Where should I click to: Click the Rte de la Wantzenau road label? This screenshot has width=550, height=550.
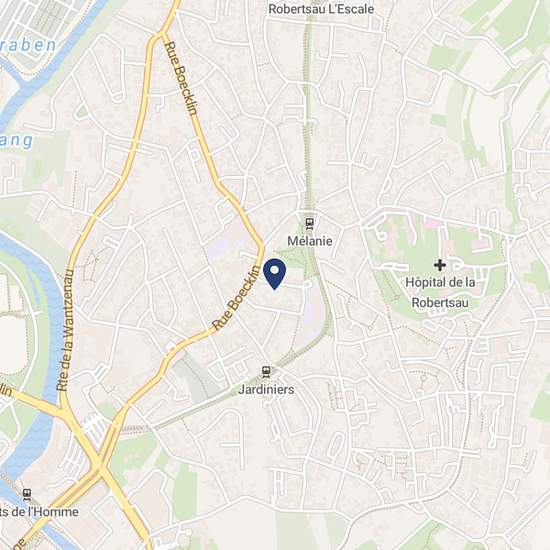(x=66, y=330)
